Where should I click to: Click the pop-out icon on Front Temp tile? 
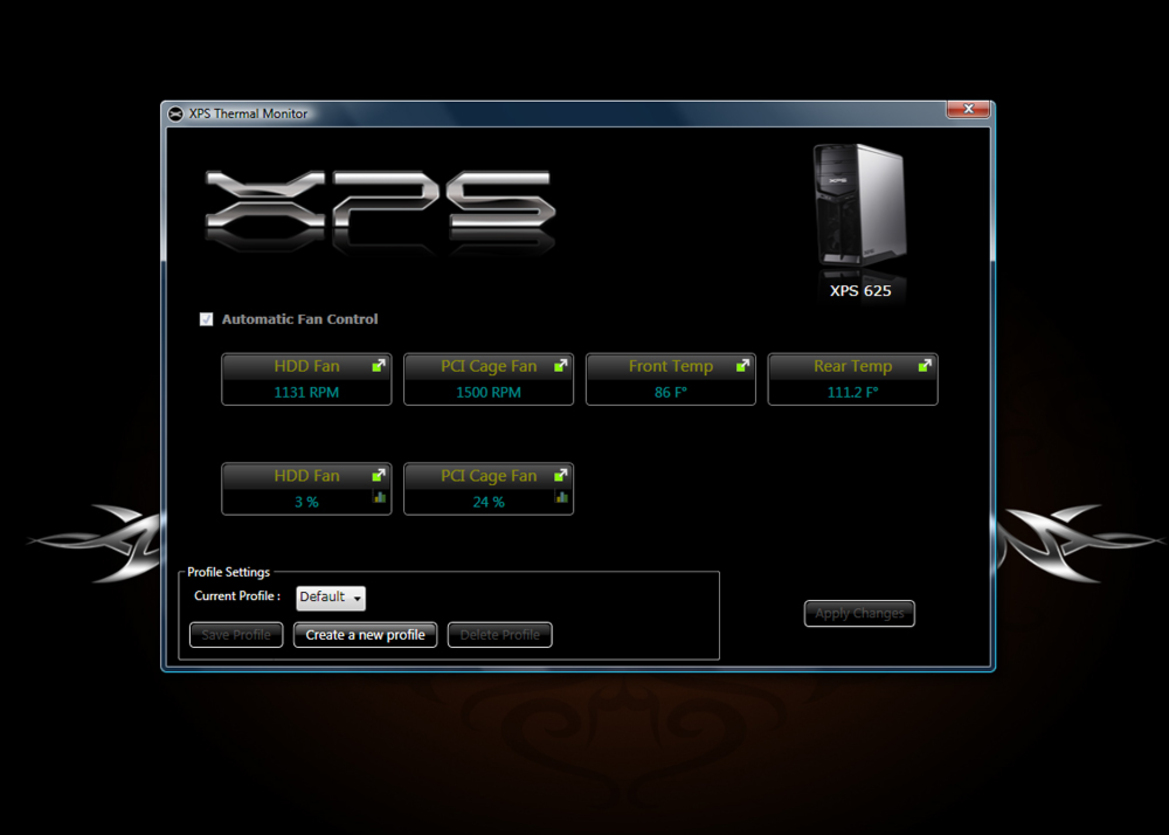[743, 365]
